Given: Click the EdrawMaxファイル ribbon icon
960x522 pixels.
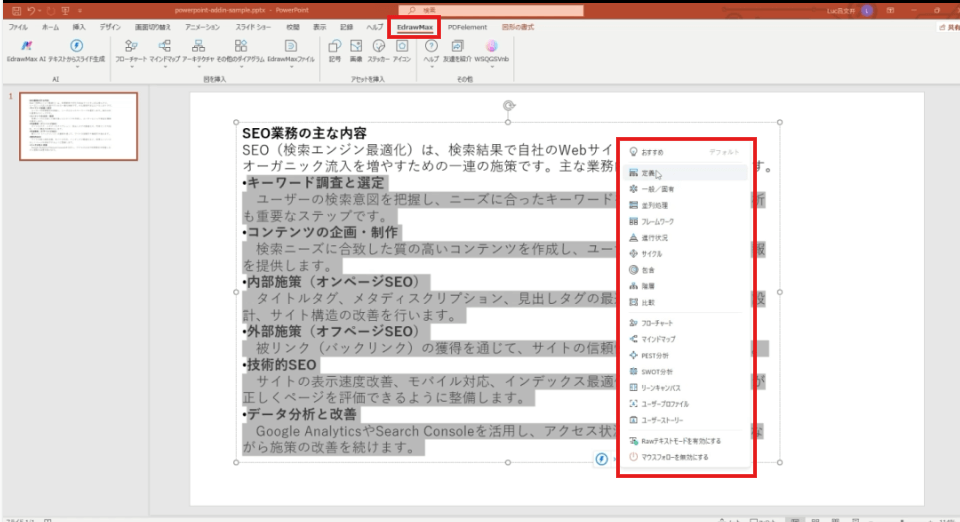Looking at the screenshot, I should click(x=291, y=46).
